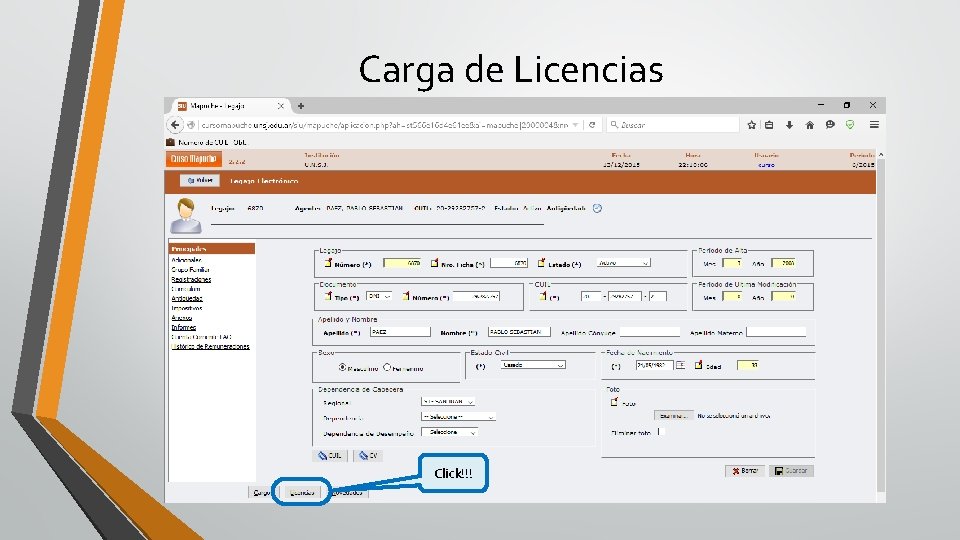Open the Novedades tab
960x540 pixels.
point(348,492)
